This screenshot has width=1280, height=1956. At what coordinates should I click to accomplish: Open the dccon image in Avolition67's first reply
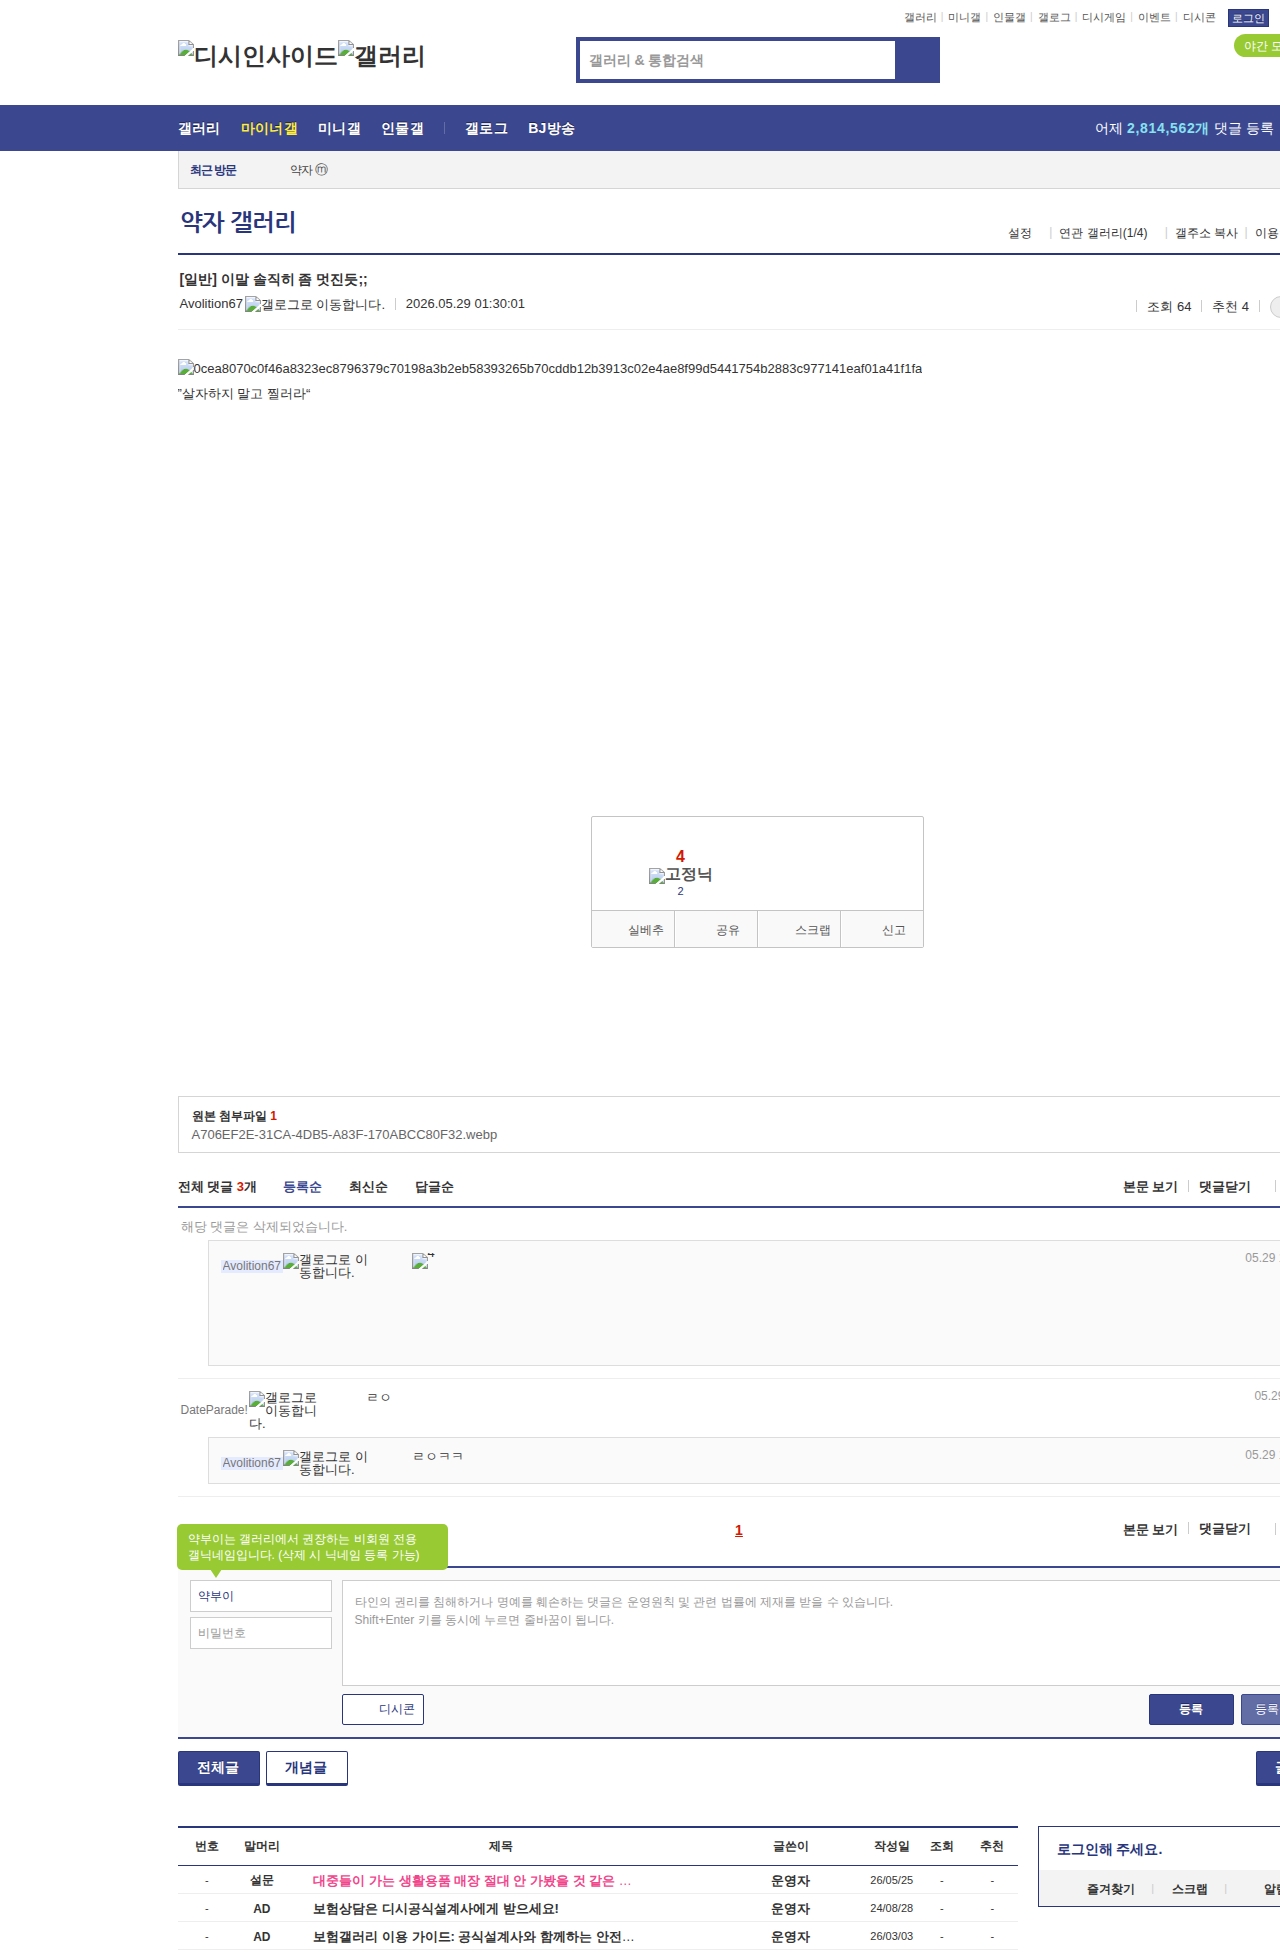[x=423, y=1261]
